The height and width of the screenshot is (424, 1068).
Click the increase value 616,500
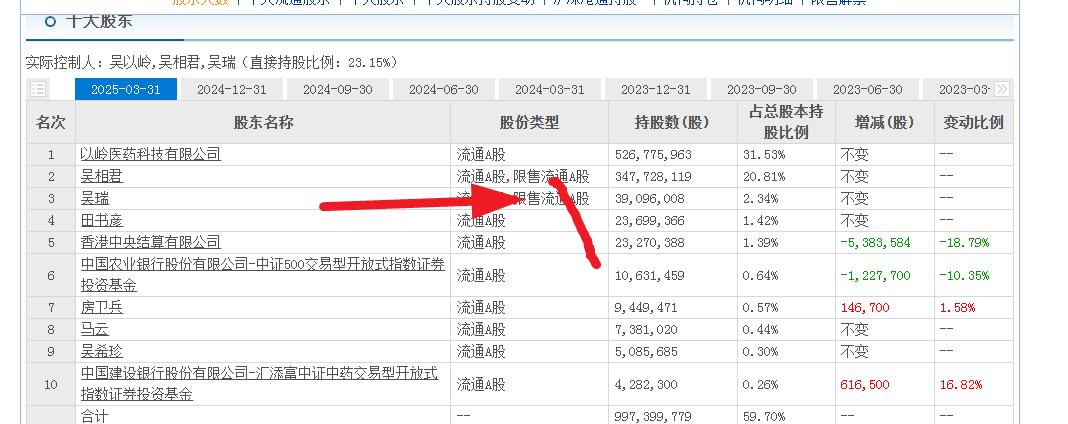click(865, 385)
